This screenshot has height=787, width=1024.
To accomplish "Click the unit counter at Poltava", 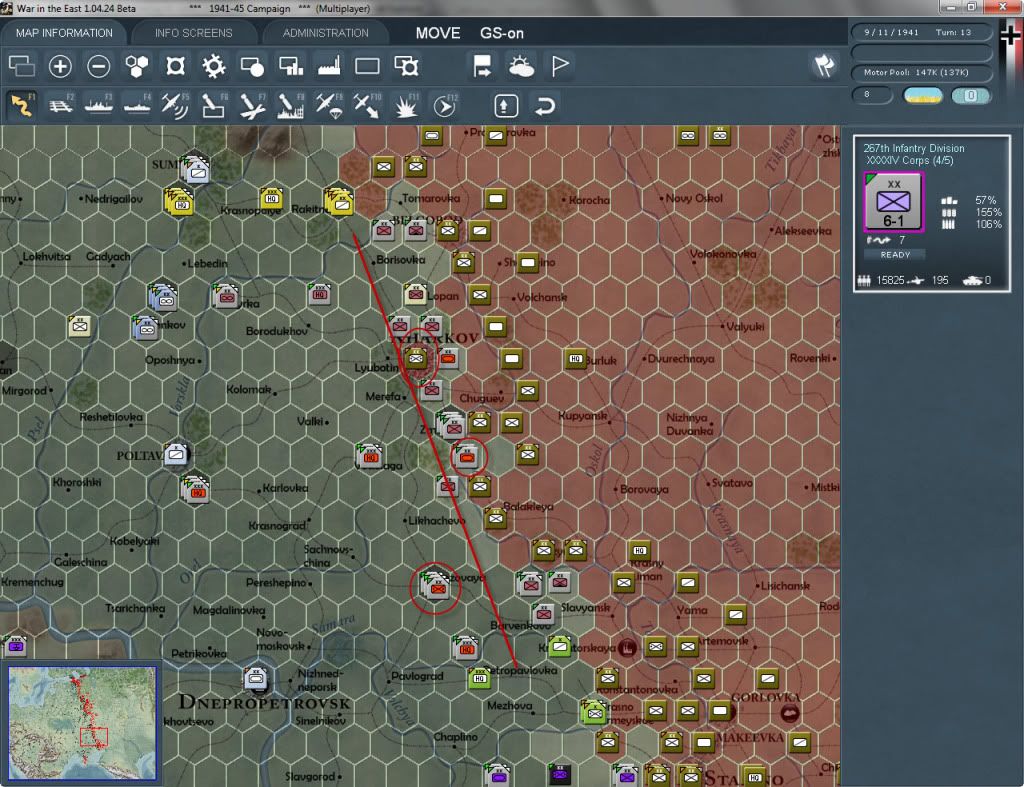I will tap(176, 454).
